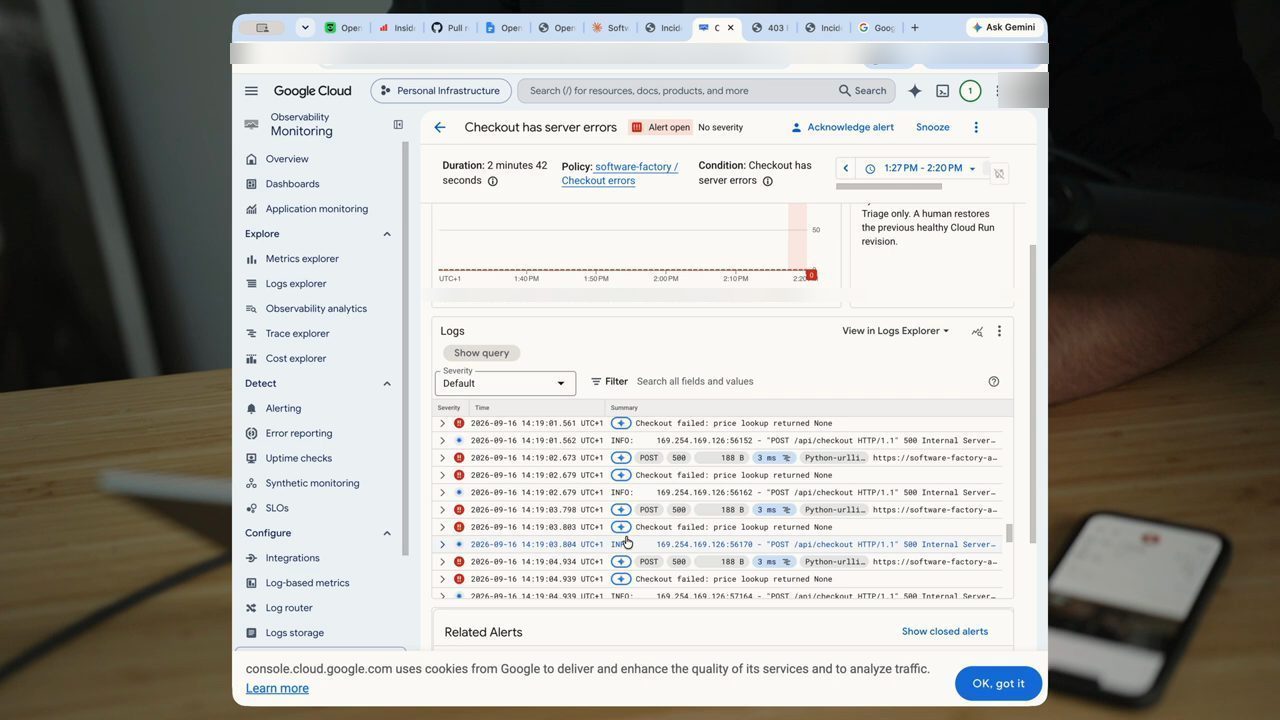Show Duration info tooltip icon
Image resolution: width=1280 pixels, height=720 pixels.
click(x=493, y=181)
